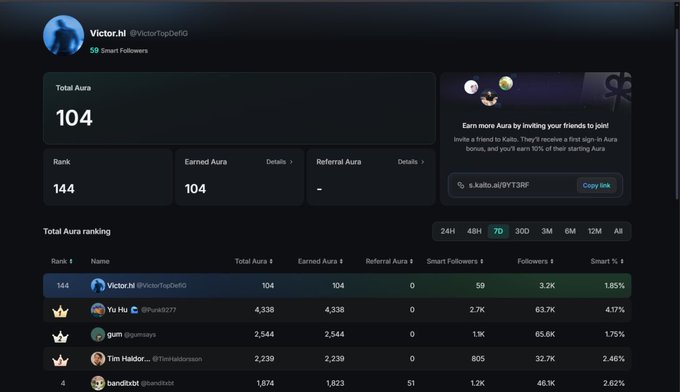Click the 805 Smart Followers value
Viewport: 680px width, 392px height.
coord(478,359)
